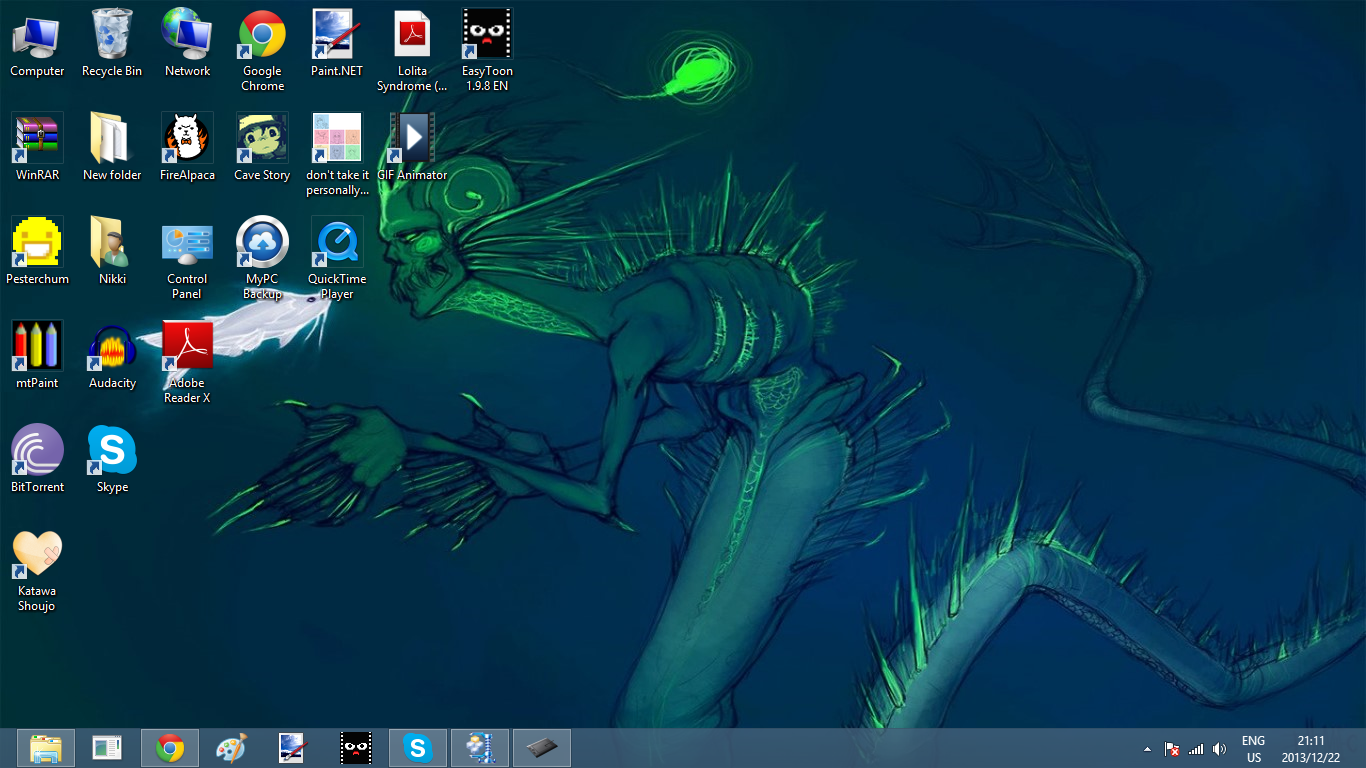Viewport: 1366px width, 768px height.
Task: Select the Nikki user folder icon
Action: (x=112, y=251)
